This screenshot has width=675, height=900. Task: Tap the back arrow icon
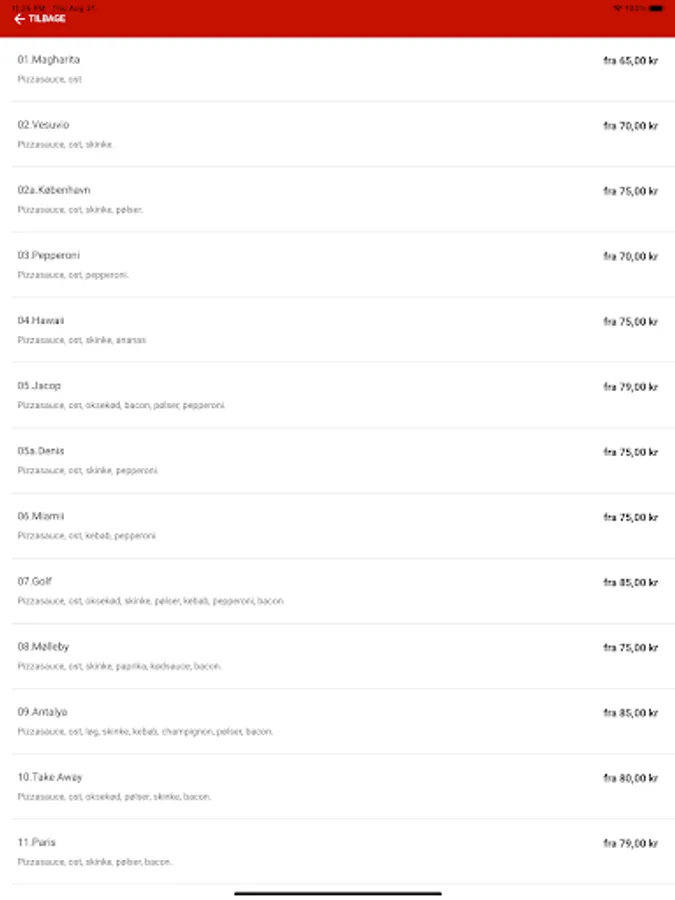point(19,19)
